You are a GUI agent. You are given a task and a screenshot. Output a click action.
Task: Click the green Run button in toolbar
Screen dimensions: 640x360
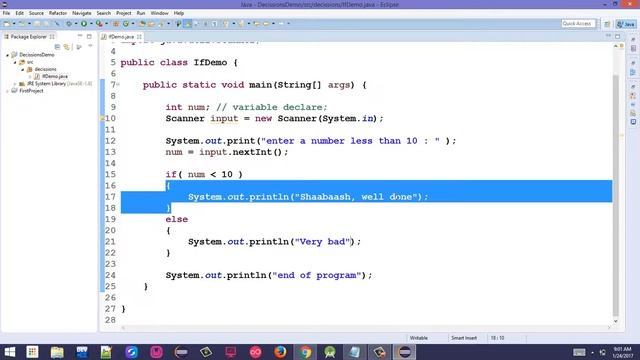(x=84, y=24)
